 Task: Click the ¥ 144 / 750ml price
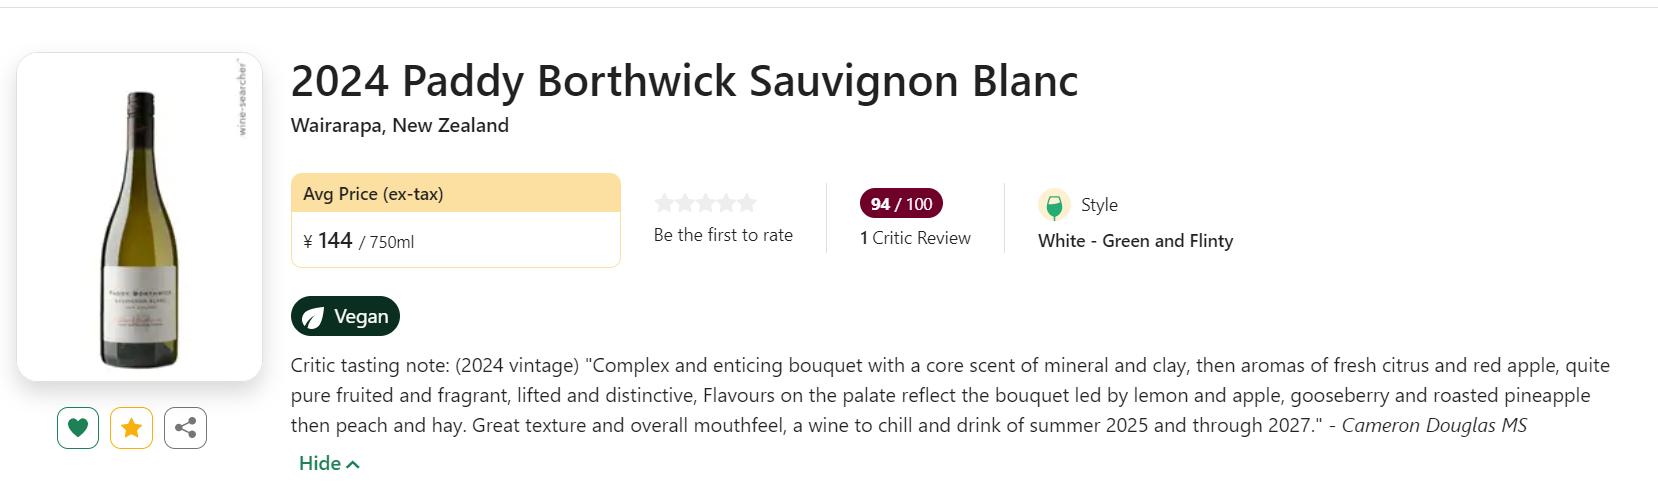(x=358, y=241)
